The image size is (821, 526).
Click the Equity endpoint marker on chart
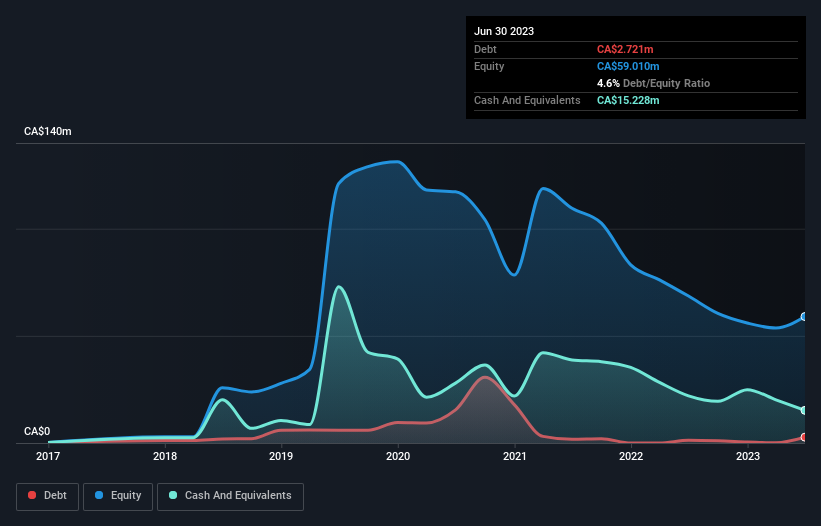pyautogui.click(x=804, y=317)
